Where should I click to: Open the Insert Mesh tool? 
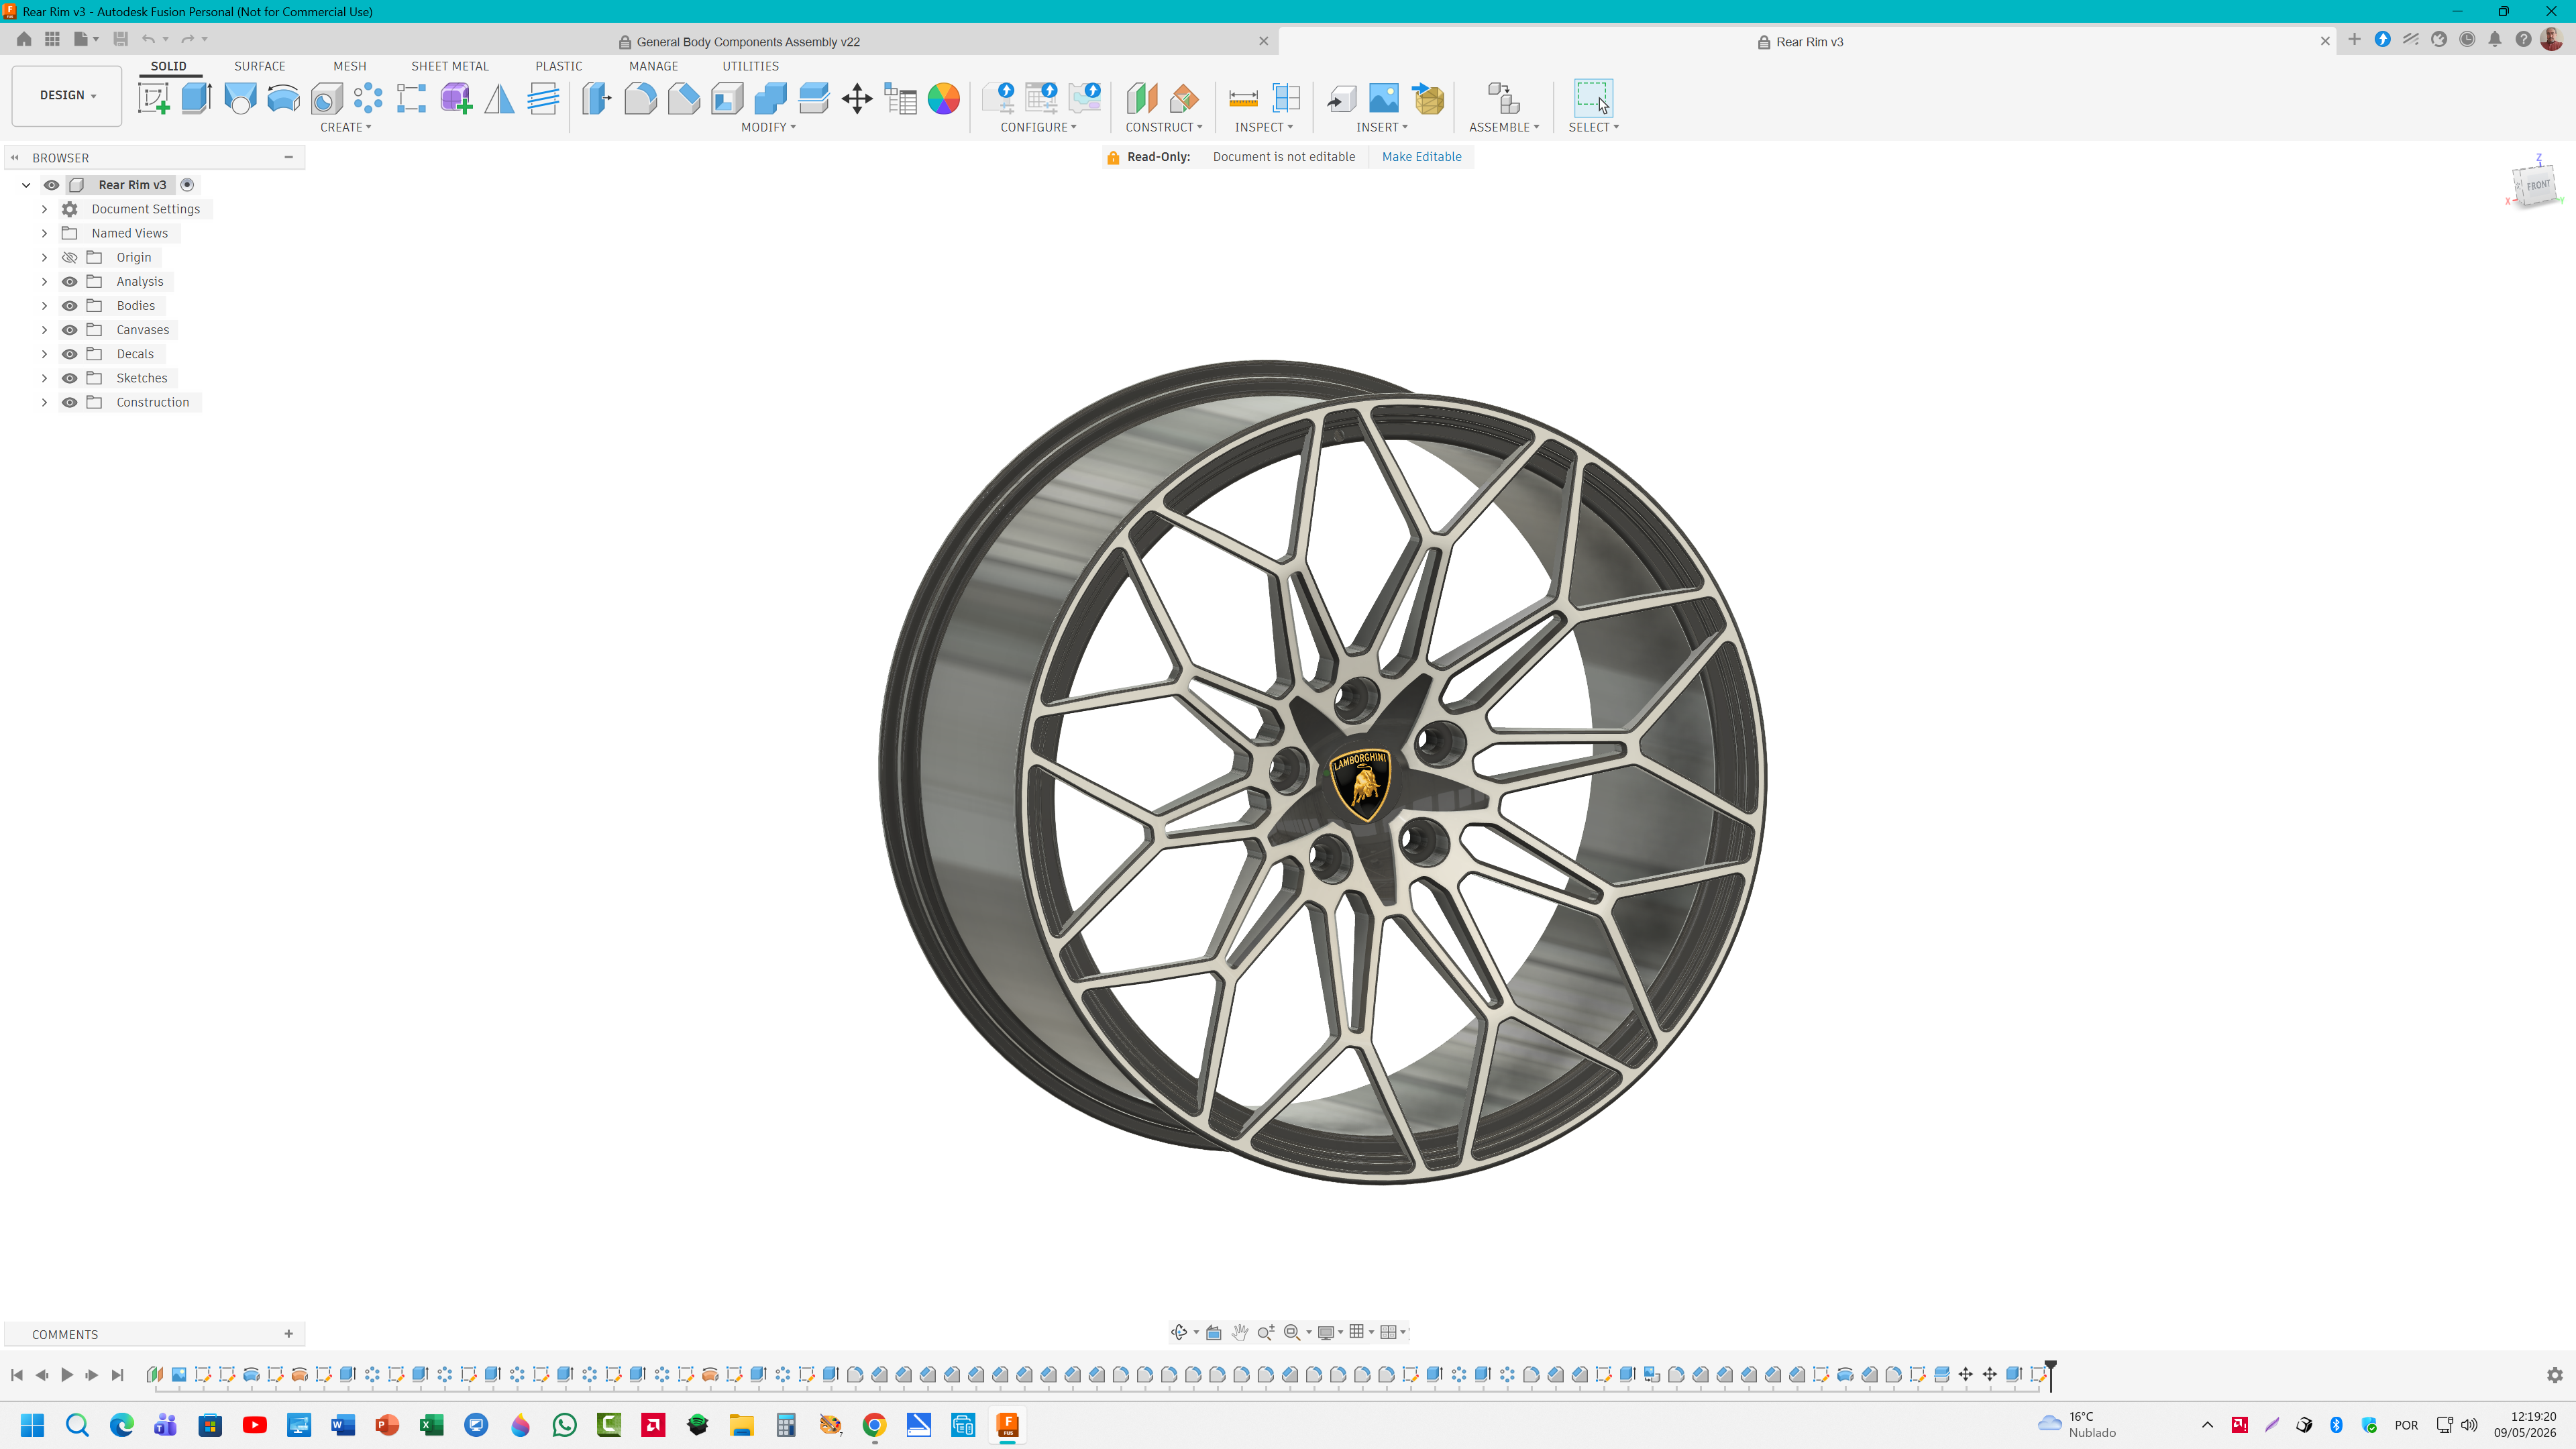click(1428, 98)
